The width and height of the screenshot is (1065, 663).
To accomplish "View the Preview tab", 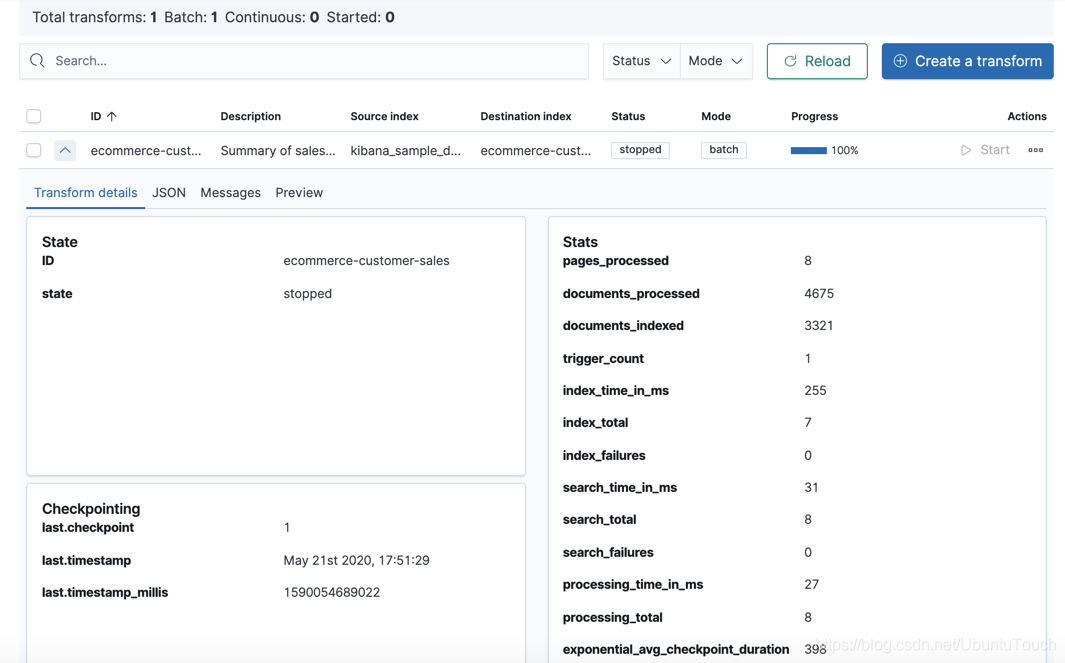I will tap(298, 192).
